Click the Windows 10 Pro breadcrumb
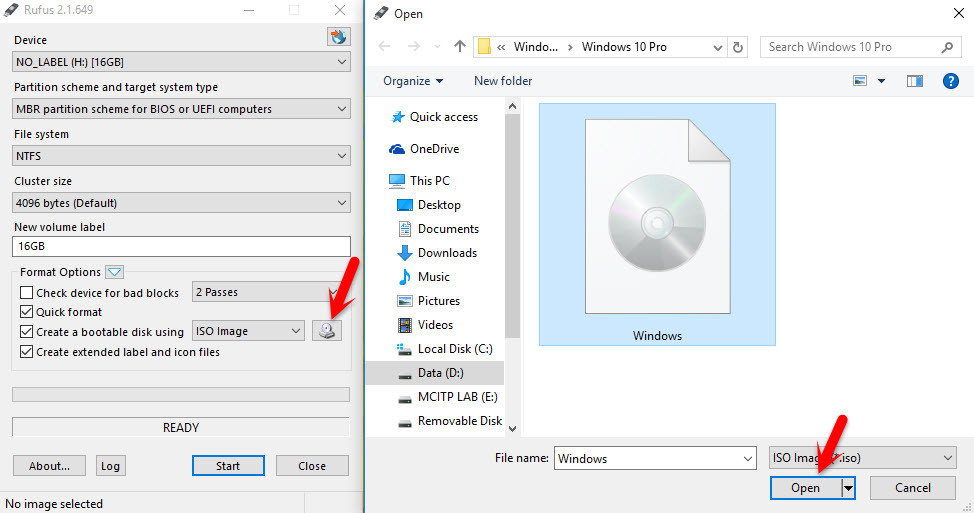Viewport: 974px width, 513px height. 624,47
